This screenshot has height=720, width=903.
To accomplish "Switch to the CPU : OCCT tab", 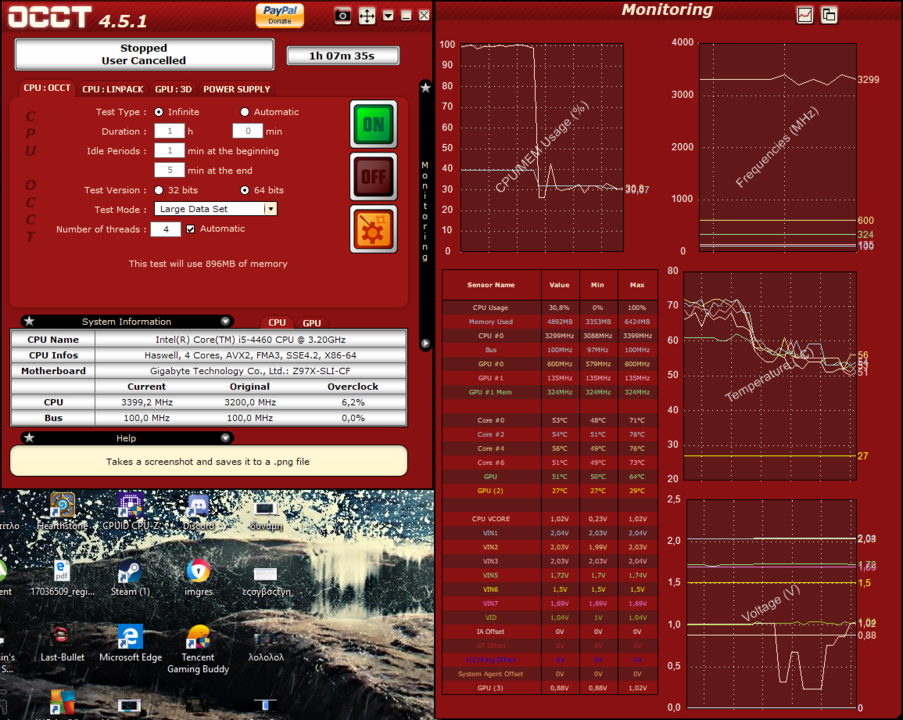I will pos(47,88).
